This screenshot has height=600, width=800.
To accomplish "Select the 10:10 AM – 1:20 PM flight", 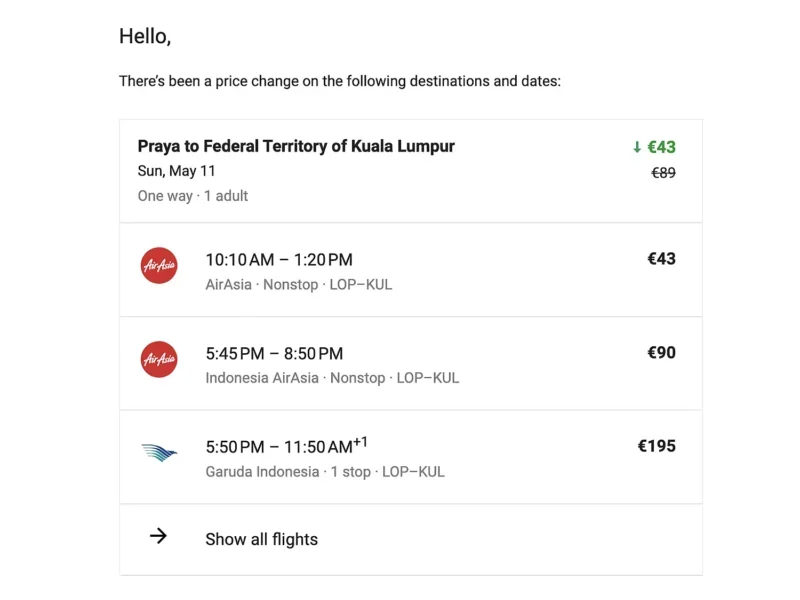I will (279, 260).
